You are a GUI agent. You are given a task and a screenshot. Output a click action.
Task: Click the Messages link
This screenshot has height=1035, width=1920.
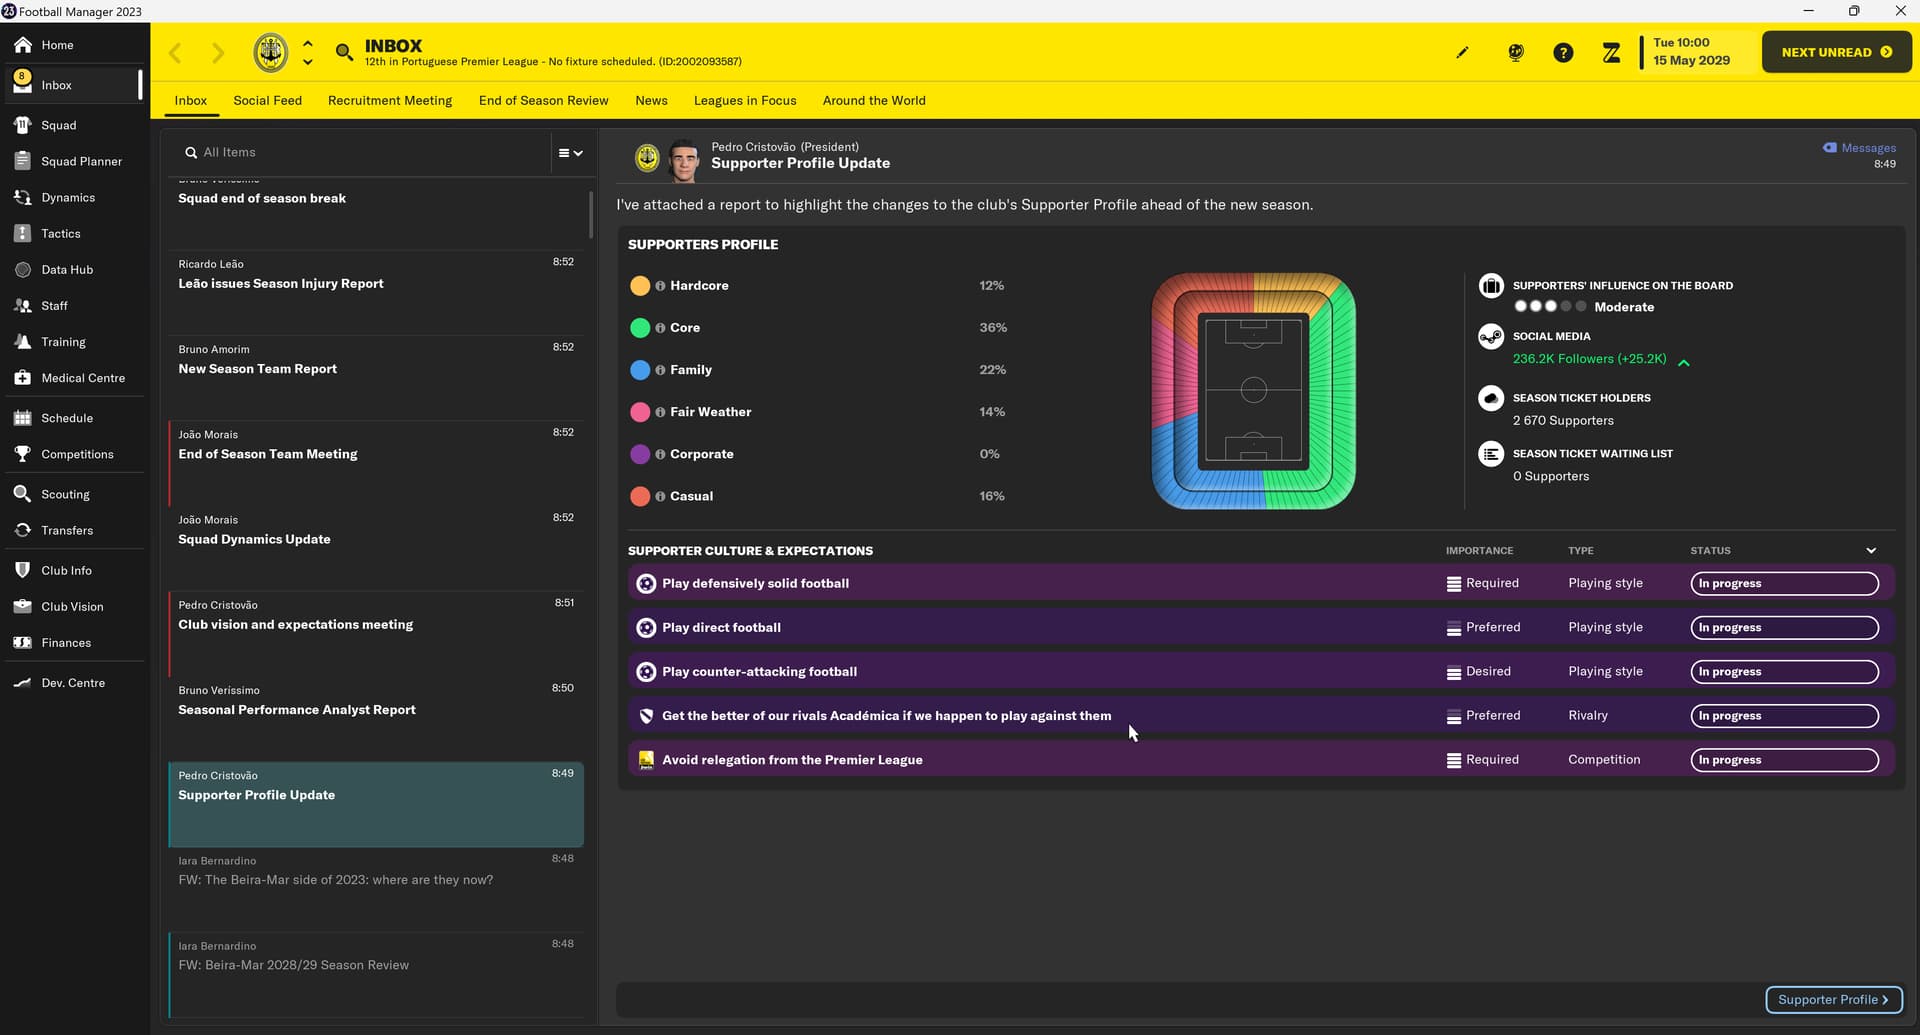pos(1859,148)
